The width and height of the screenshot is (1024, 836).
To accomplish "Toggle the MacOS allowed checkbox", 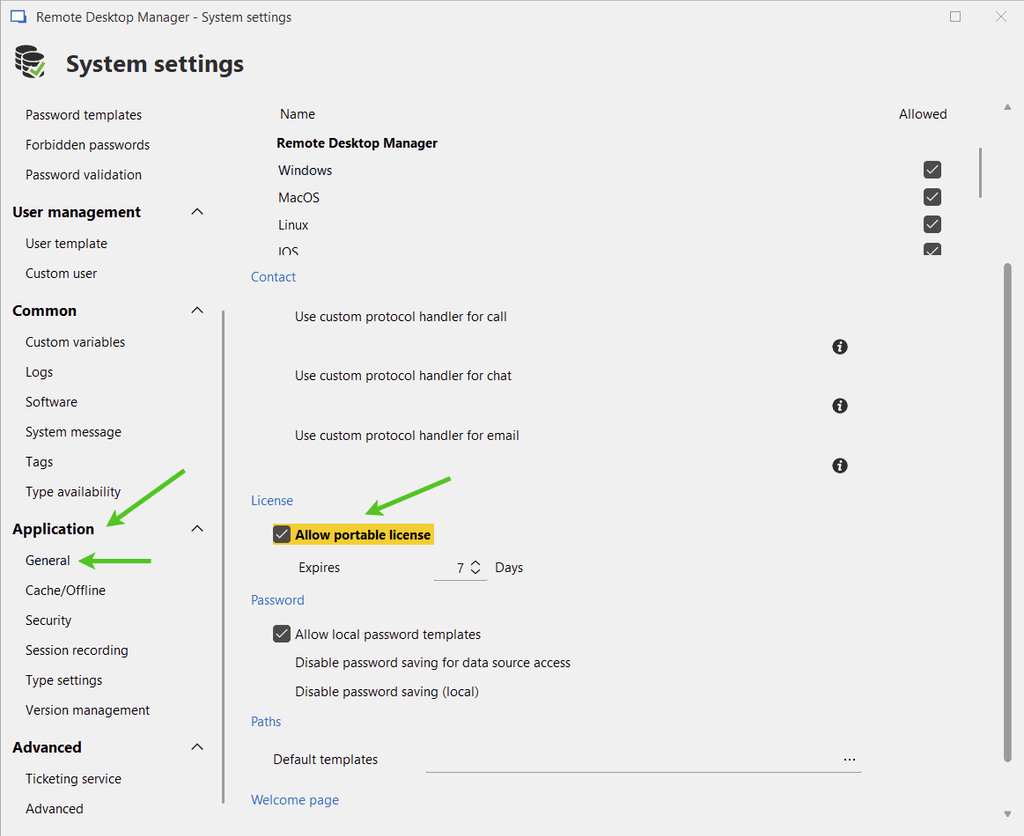I will pos(932,197).
